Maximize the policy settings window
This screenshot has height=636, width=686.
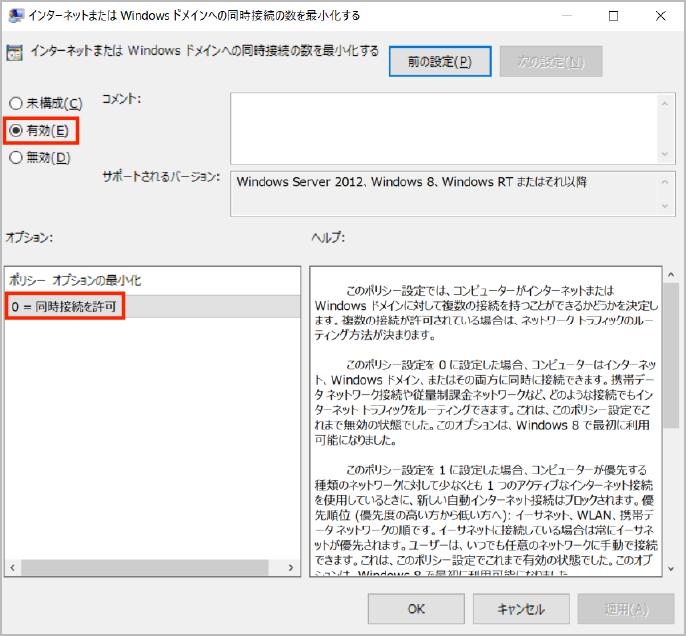coord(613,16)
